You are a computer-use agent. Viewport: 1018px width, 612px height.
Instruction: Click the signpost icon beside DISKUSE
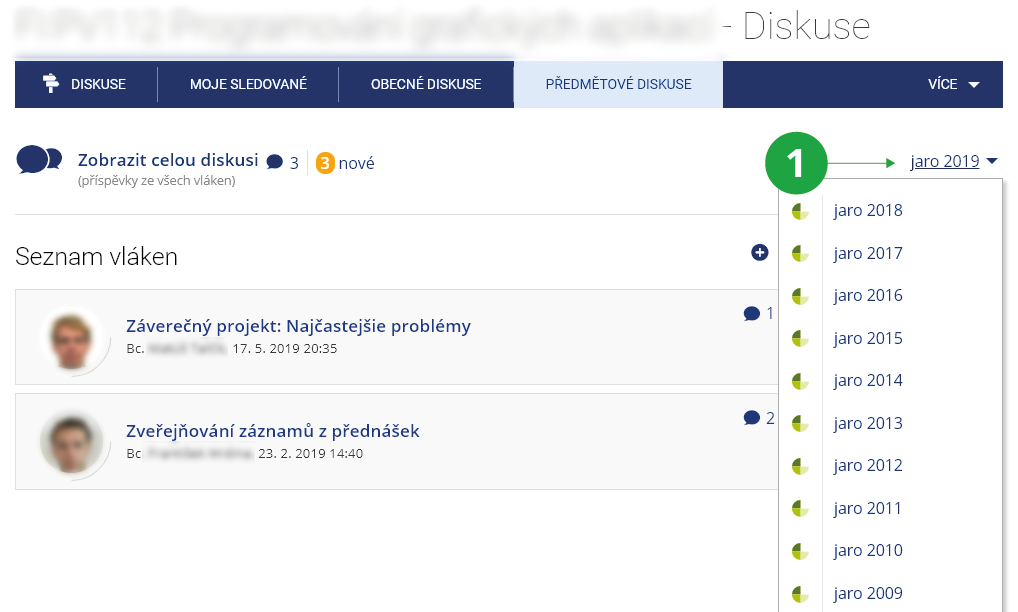[51, 84]
